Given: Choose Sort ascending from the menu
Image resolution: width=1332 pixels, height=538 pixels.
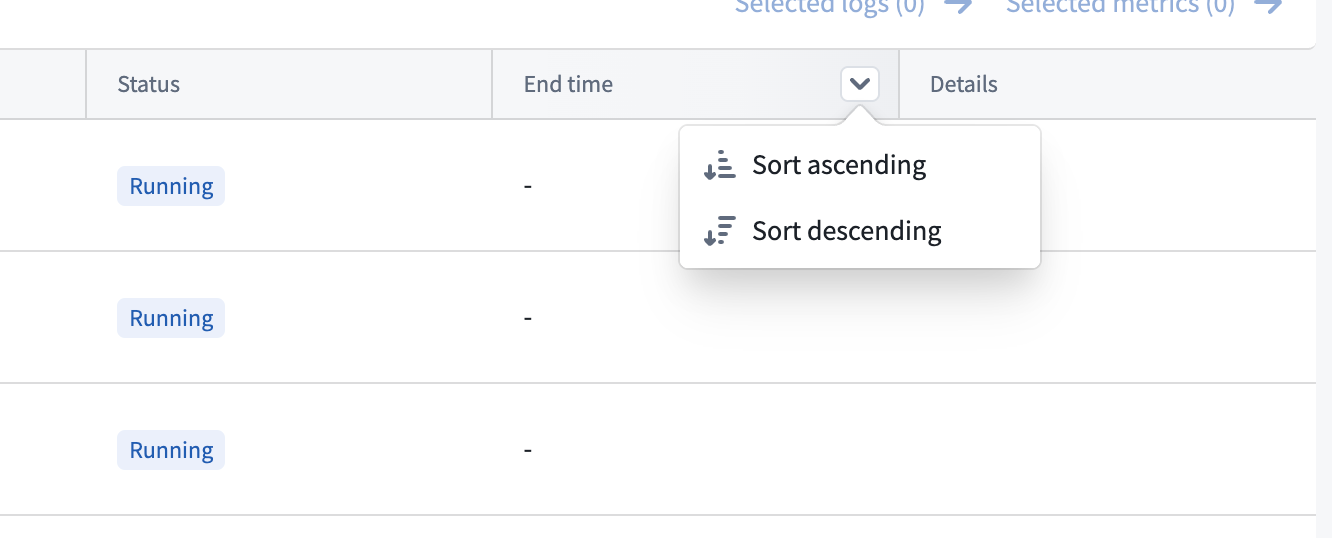Looking at the screenshot, I should click(x=839, y=165).
